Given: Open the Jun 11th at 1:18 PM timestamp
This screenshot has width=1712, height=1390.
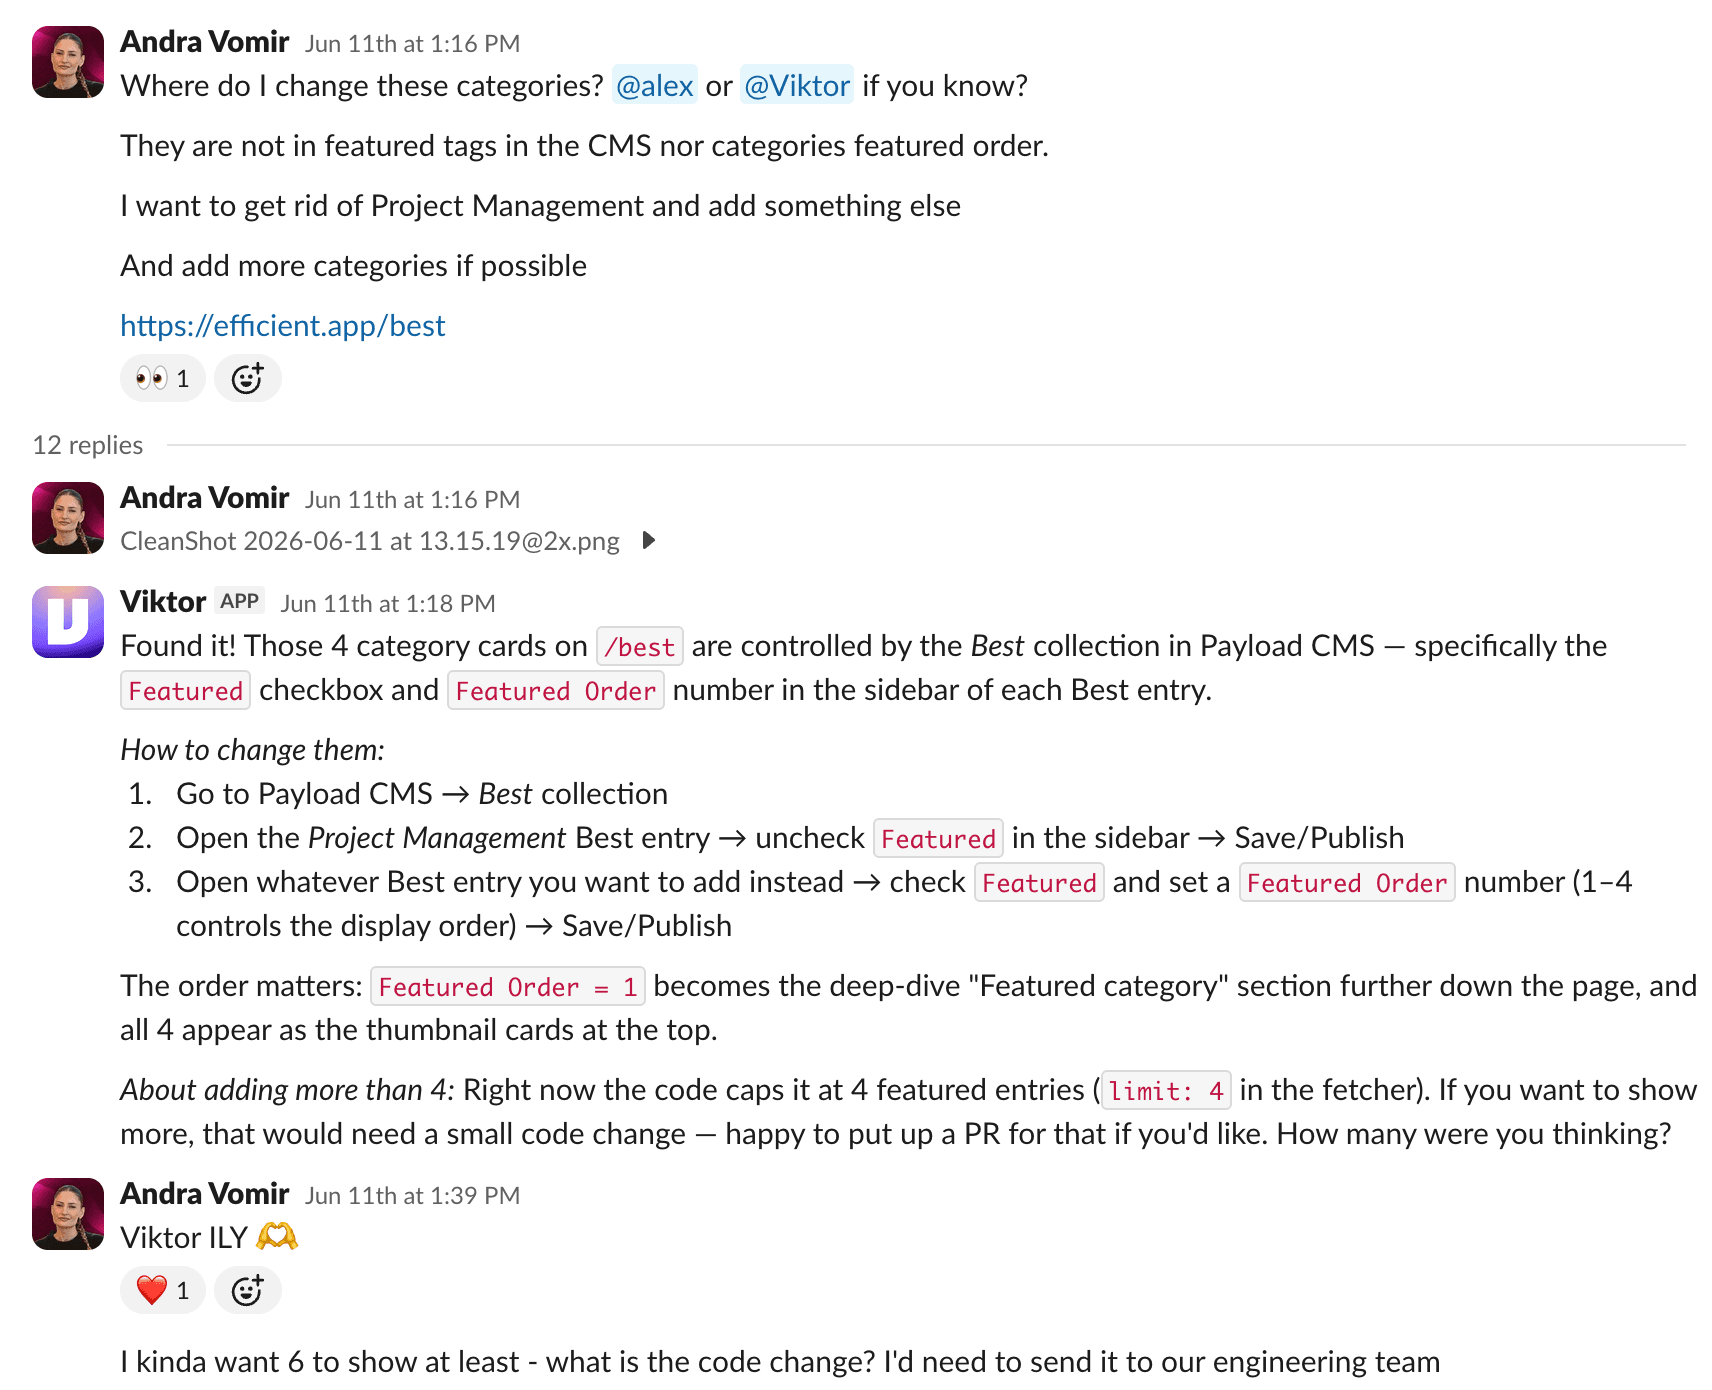Looking at the screenshot, I should pos(388,604).
